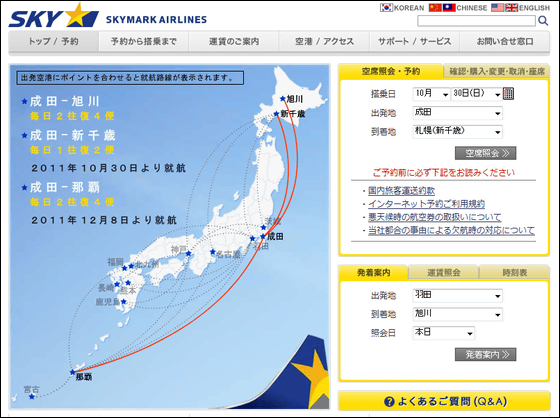Image resolution: width=560 pixels, height=418 pixels.
Task: Open the boarding day dropdown 30日(日)
Action: [477, 94]
